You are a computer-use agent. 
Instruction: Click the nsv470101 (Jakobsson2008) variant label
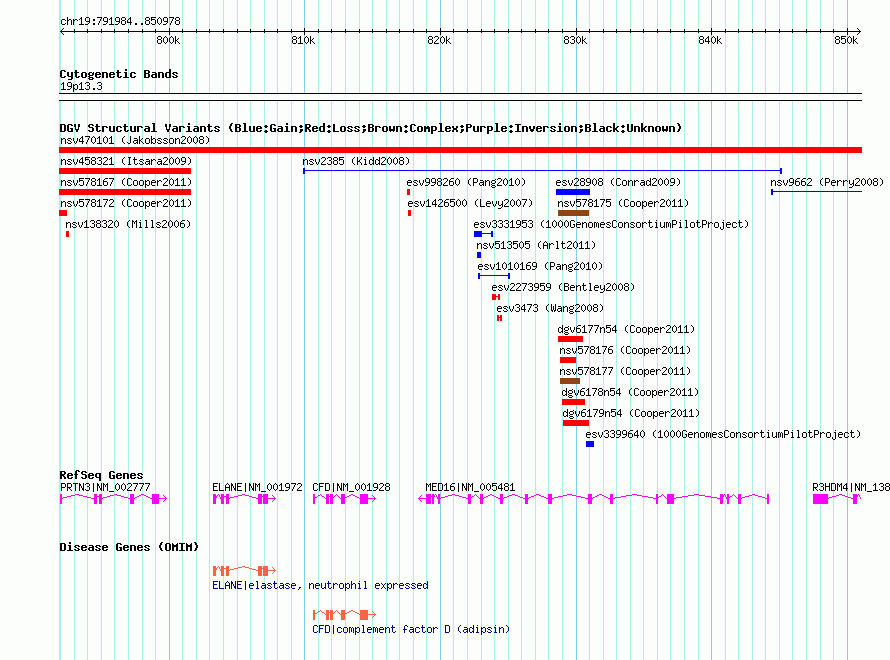[135, 140]
